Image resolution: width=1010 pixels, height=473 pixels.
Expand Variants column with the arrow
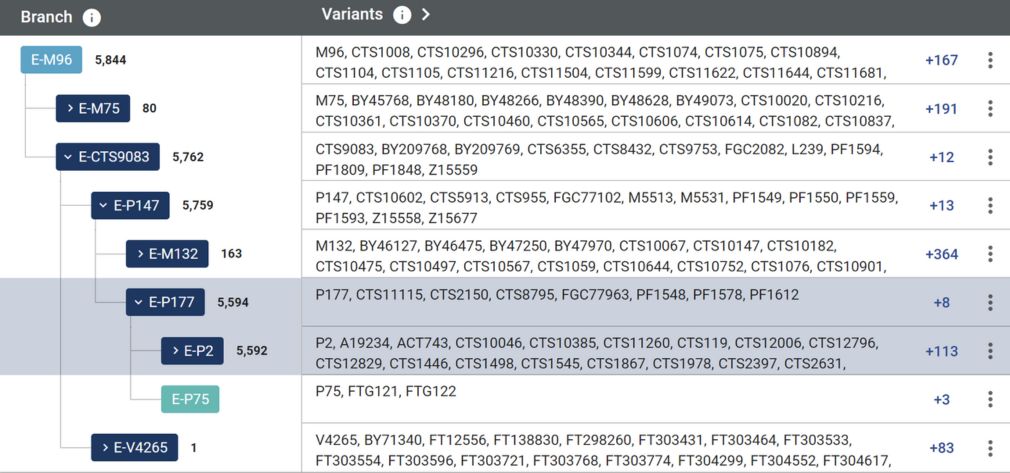tap(425, 15)
